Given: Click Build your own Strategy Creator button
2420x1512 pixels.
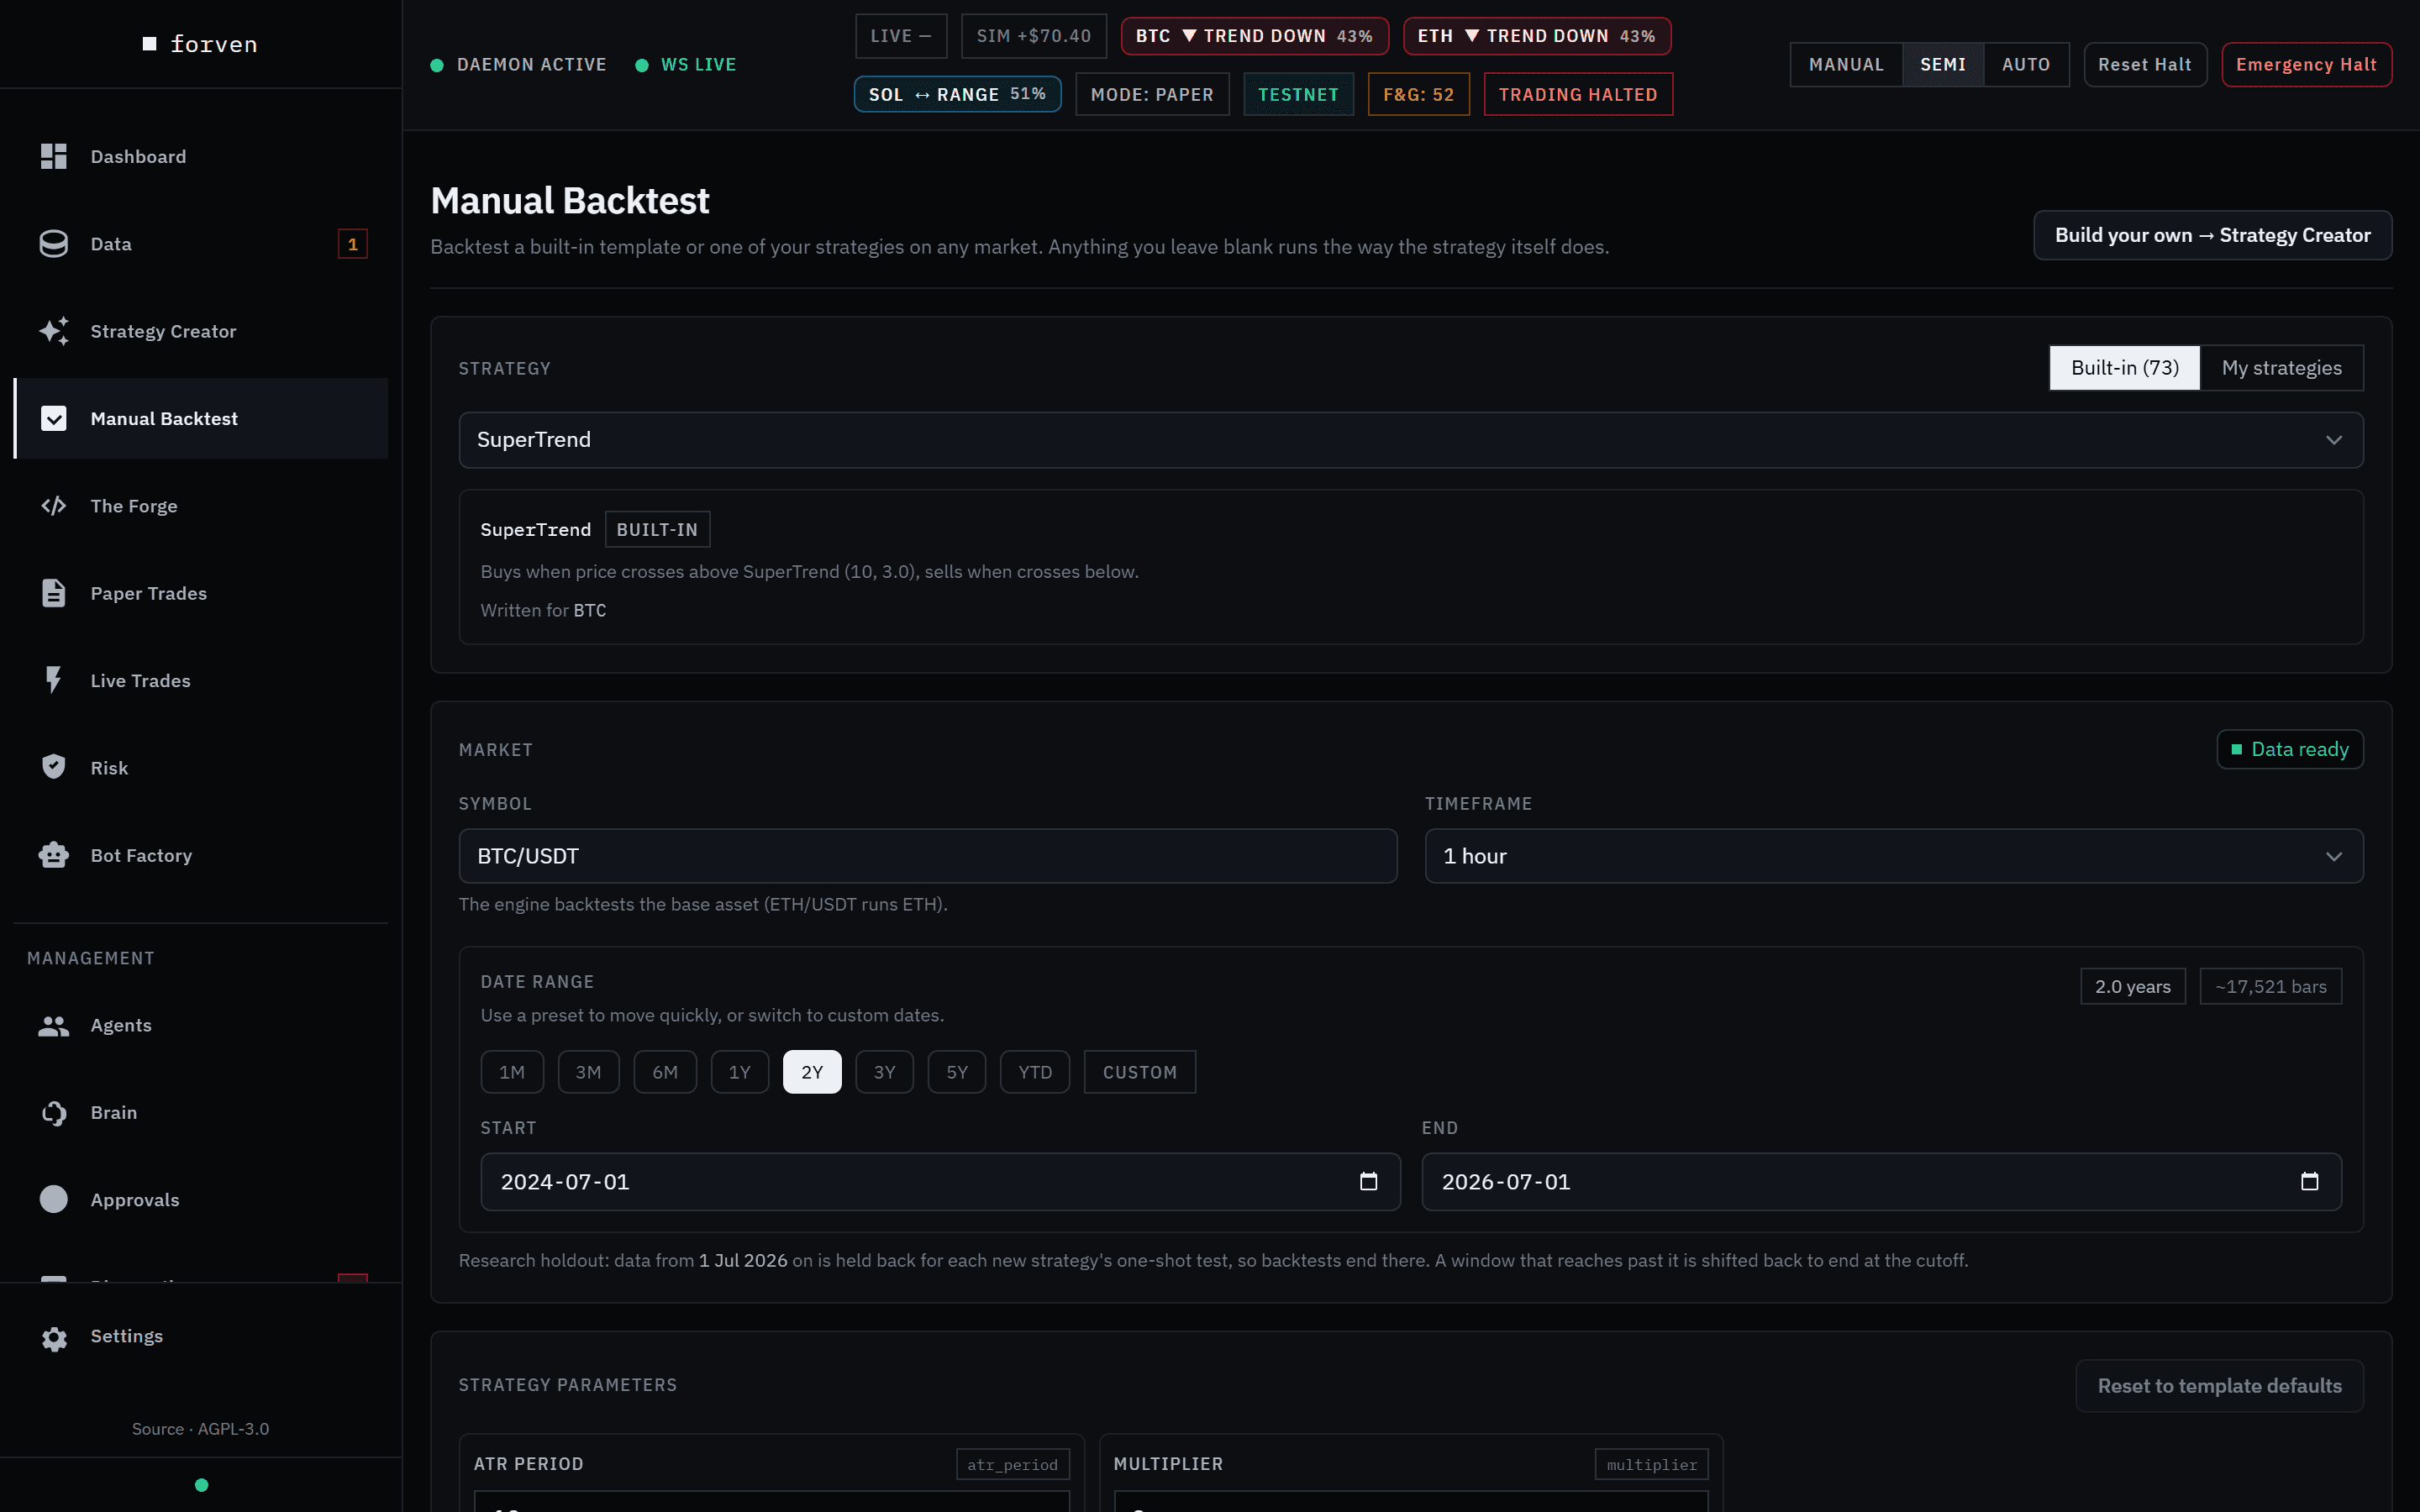Looking at the screenshot, I should (x=2212, y=235).
